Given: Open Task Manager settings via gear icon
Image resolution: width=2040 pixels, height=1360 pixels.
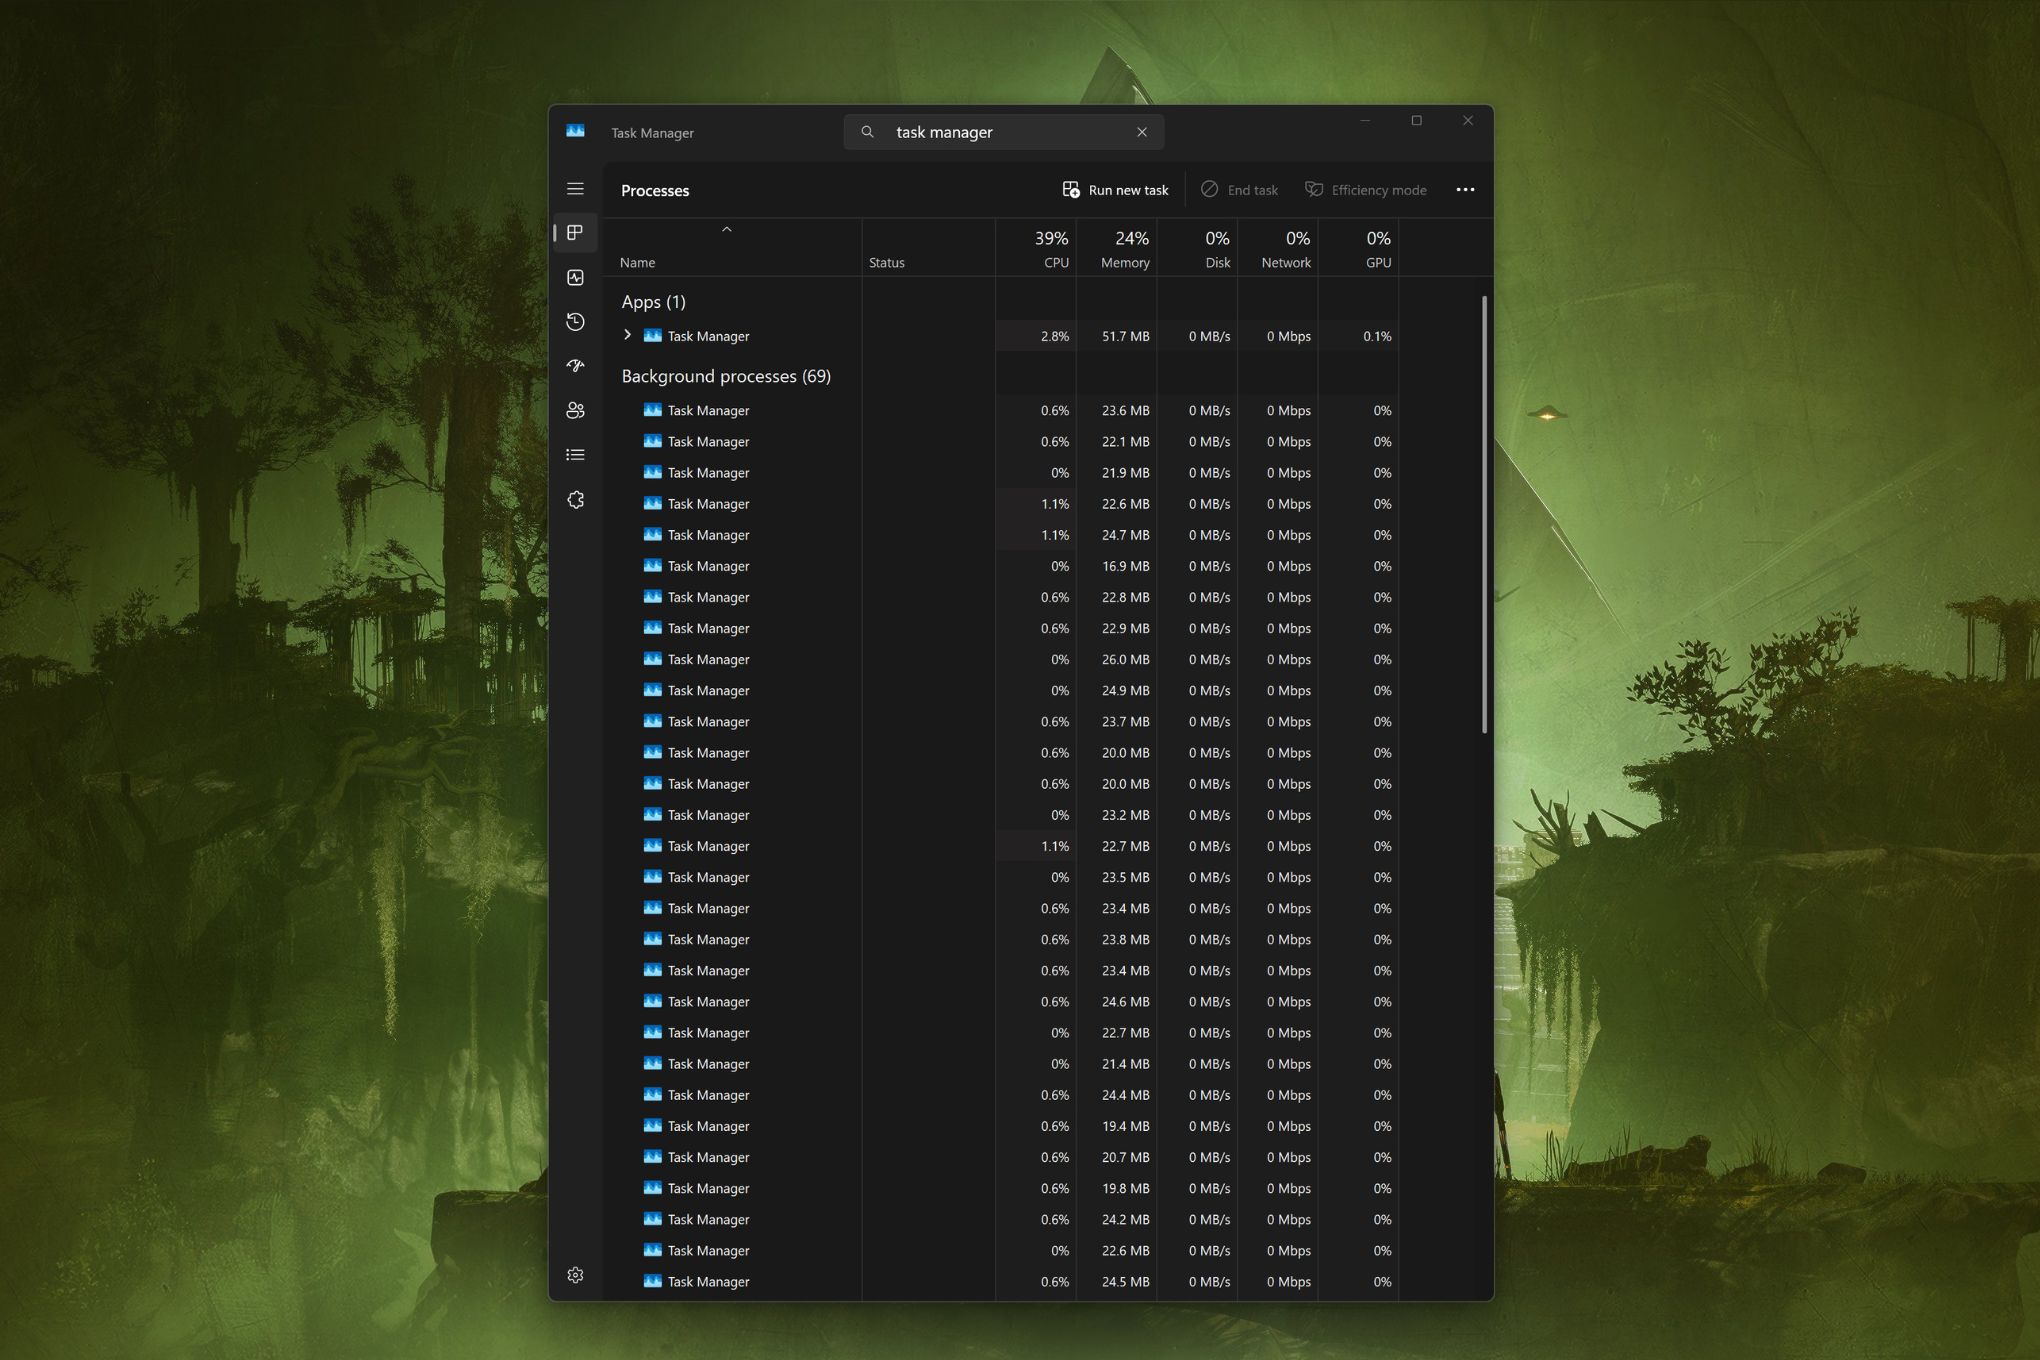Looking at the screenshot, I should [x=576, y=1275].
